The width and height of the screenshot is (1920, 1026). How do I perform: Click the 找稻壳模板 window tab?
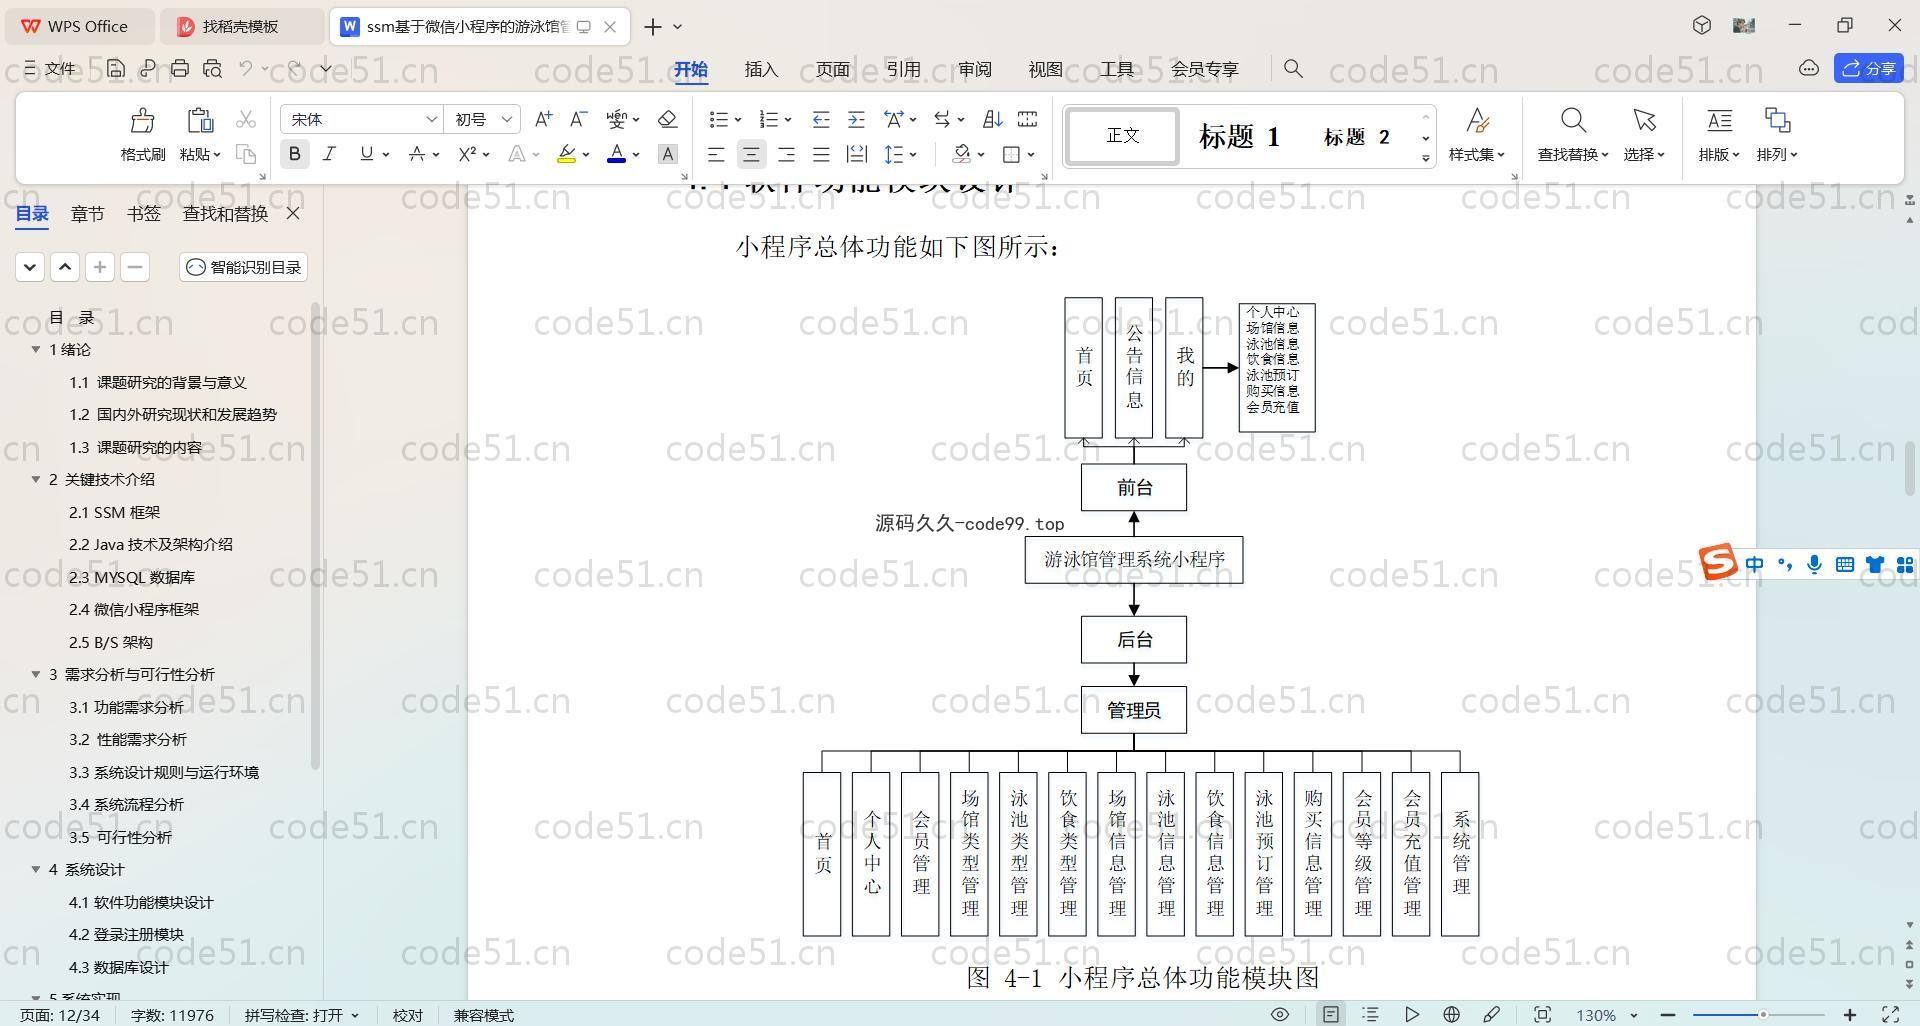[240, 26]
